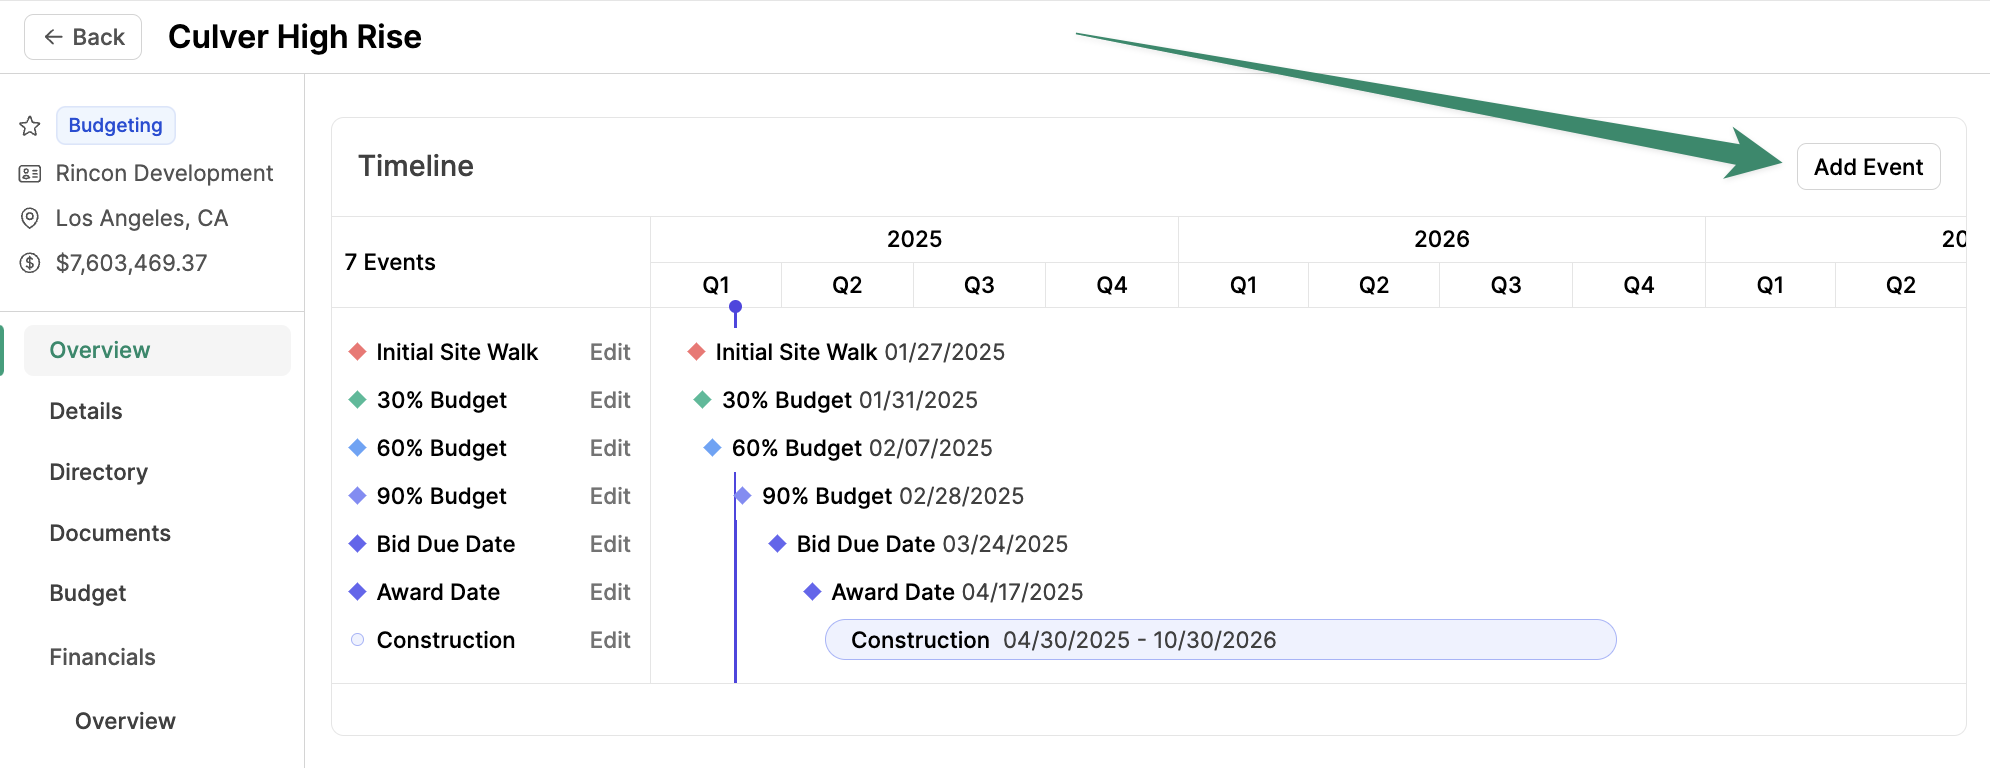Edit the 30% Budget event
The width and height of the screenshot is (1990, 768).
[x=610, y=400]
